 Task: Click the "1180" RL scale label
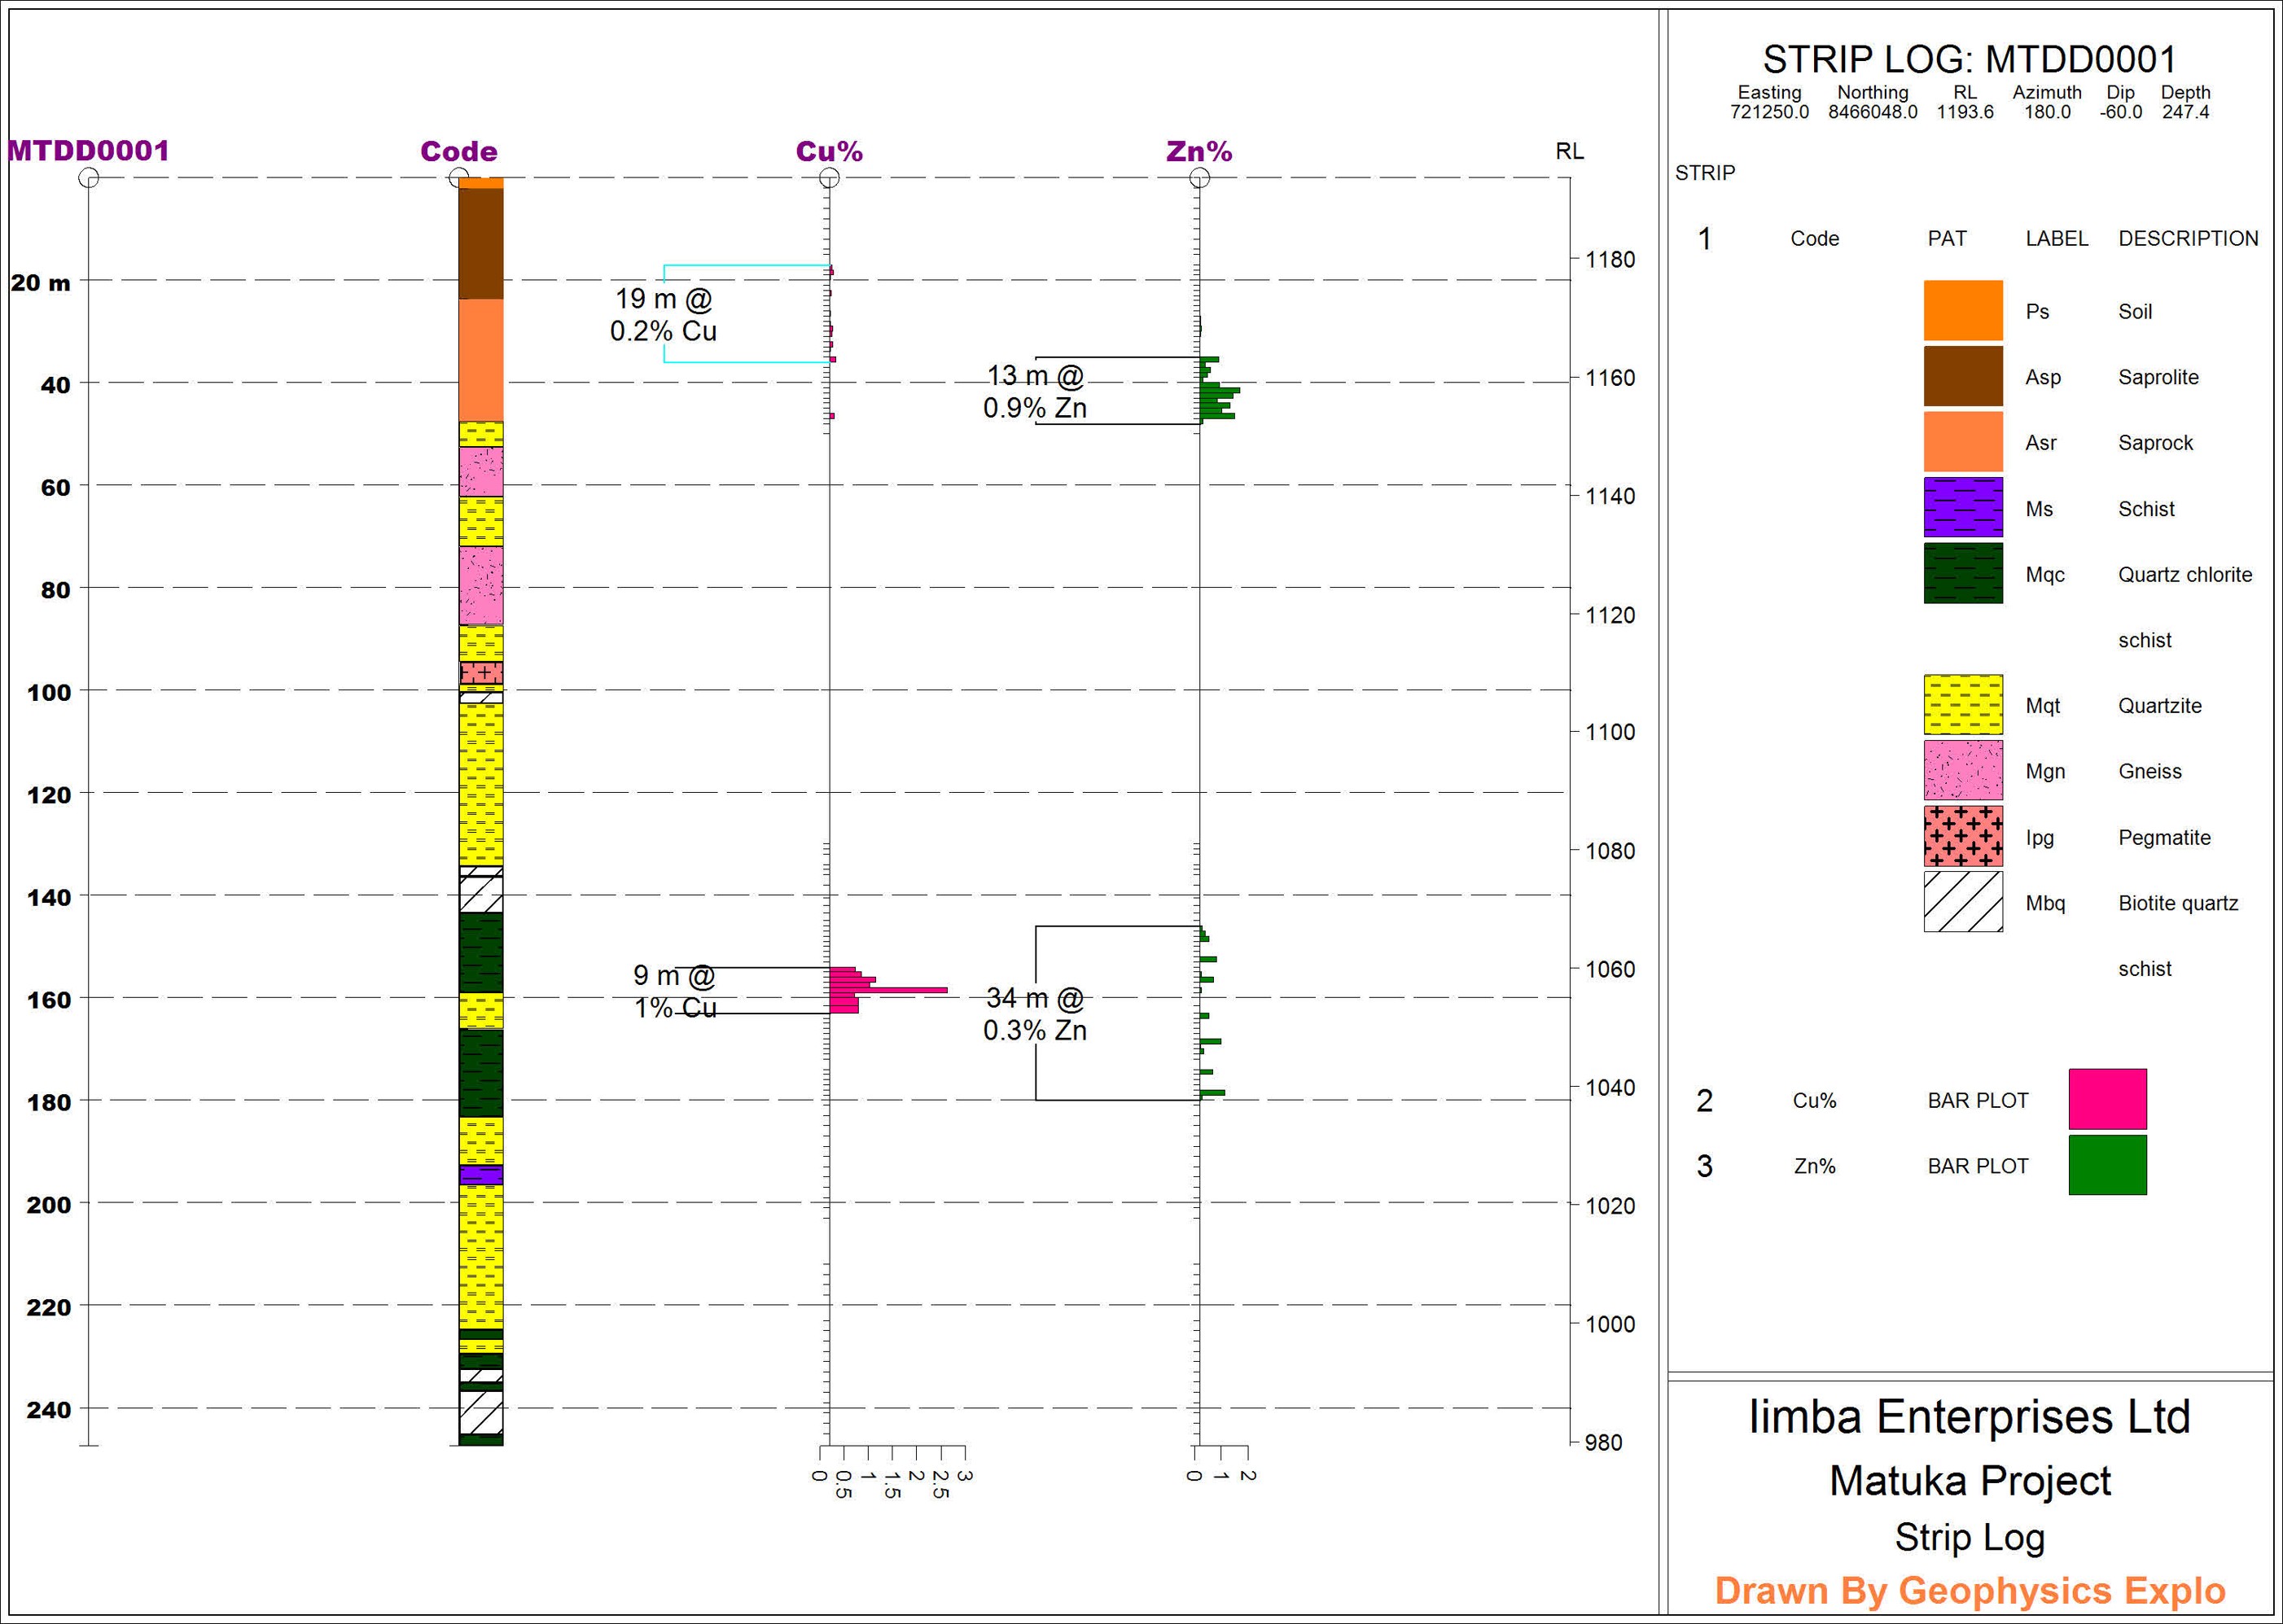pyautogui.click(x=1611, y=260)
